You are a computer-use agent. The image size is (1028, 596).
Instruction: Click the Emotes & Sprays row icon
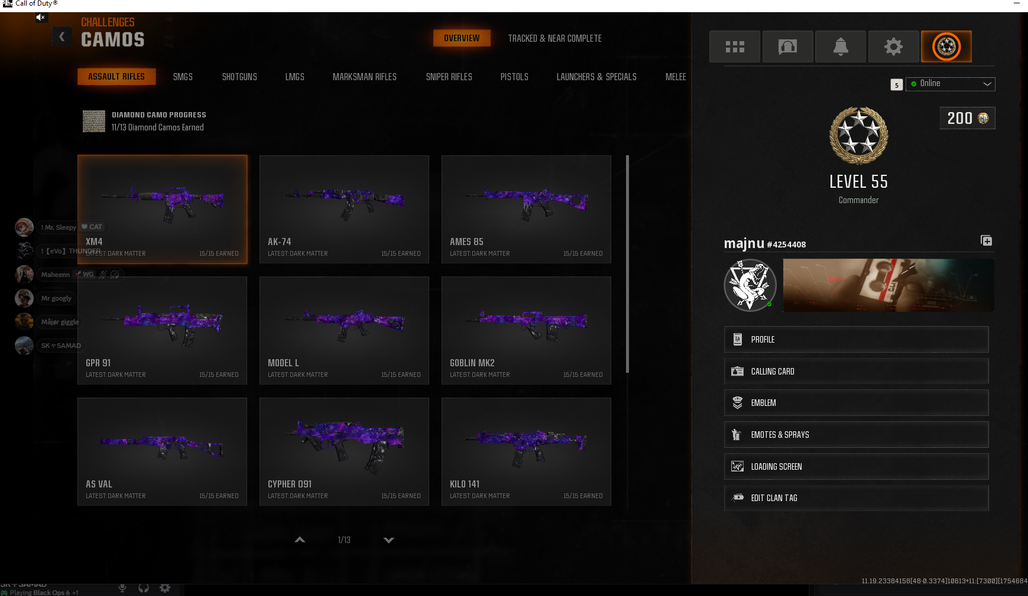pos(737,434)
